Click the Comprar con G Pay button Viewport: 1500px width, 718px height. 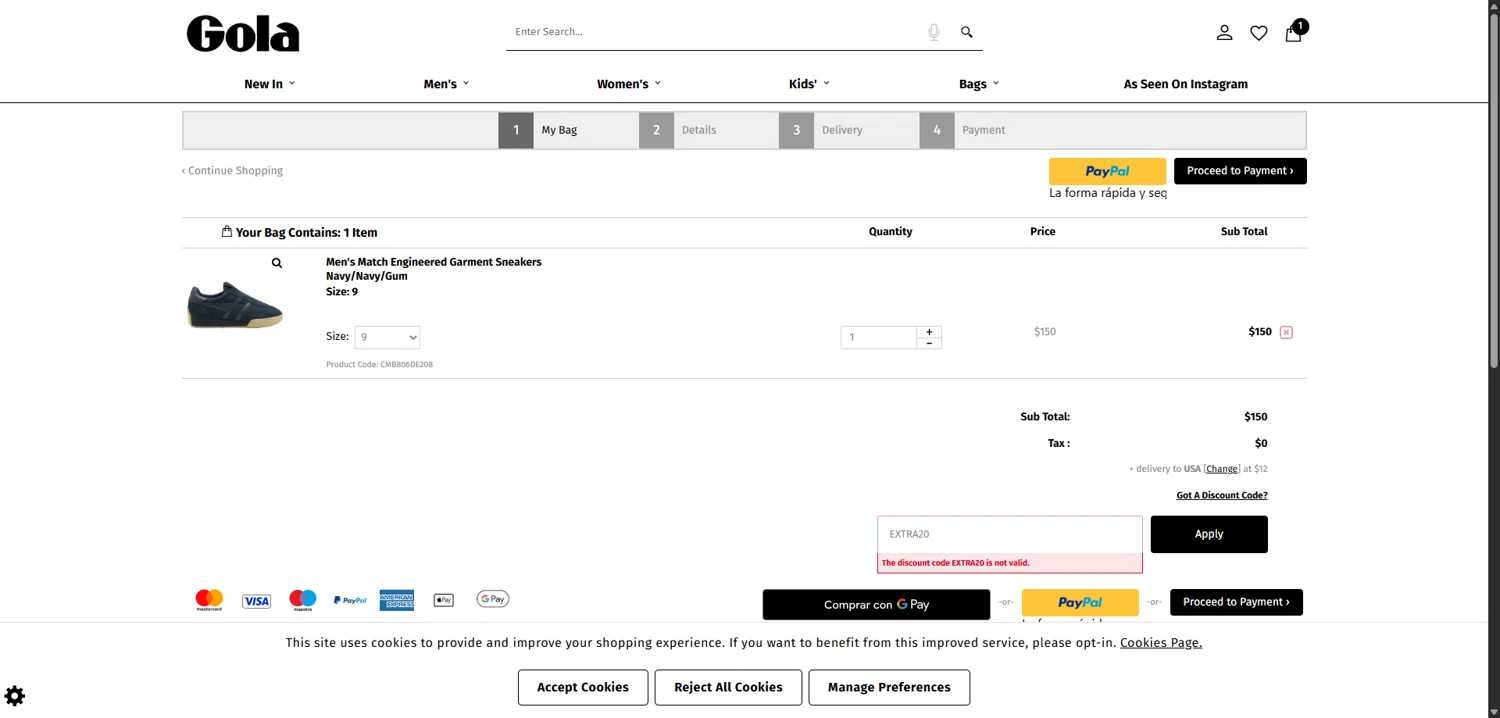tap(876, 605)
